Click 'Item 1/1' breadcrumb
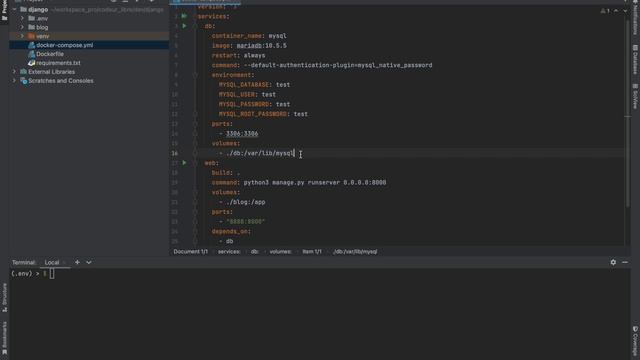This screenshot has width=640, height=360. tap(312, 252)
